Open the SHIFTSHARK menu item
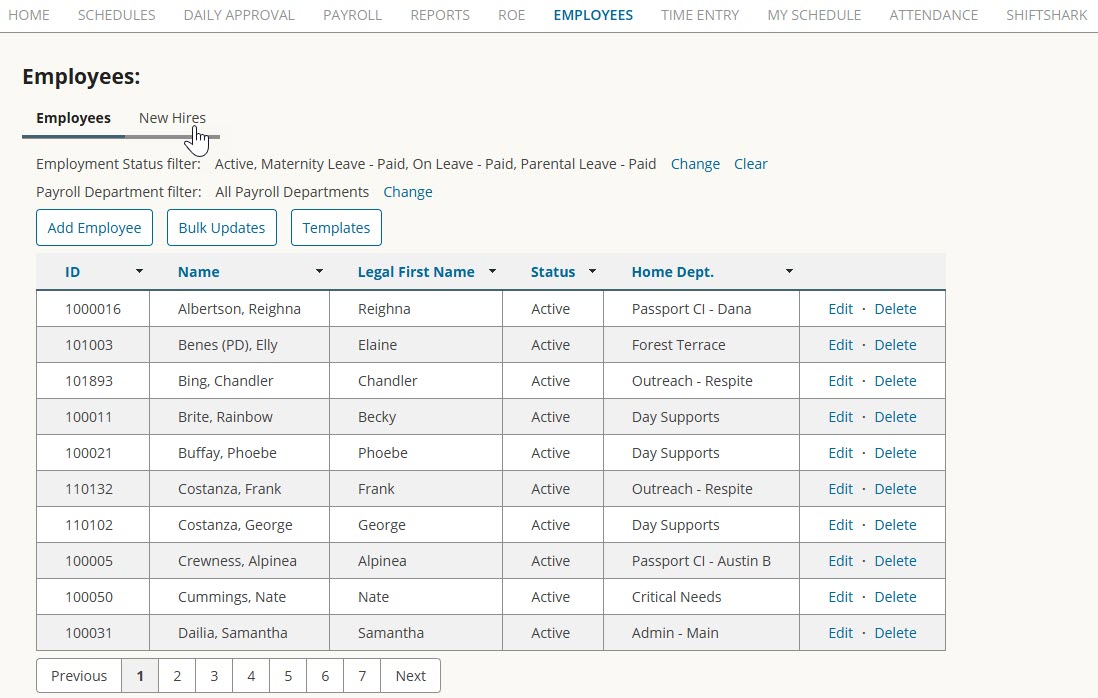 click(1046, 15)
